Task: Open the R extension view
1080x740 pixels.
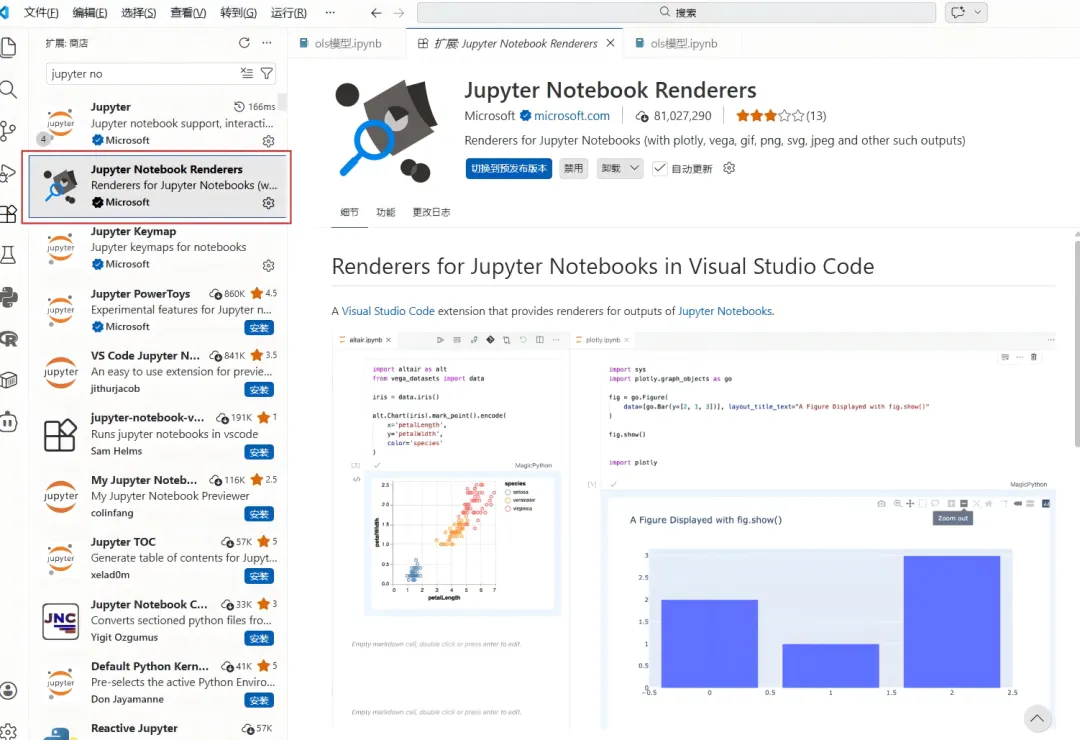Action: pyautogui.click(x=8, y=339)
